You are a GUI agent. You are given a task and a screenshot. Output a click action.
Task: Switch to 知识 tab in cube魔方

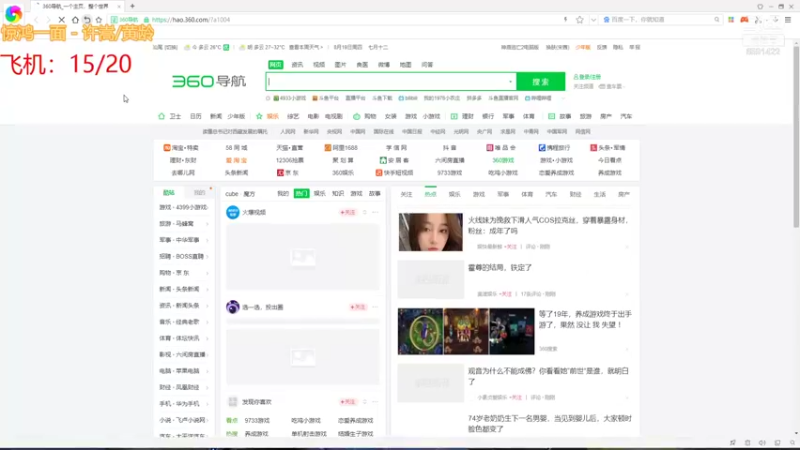[338, 194]
